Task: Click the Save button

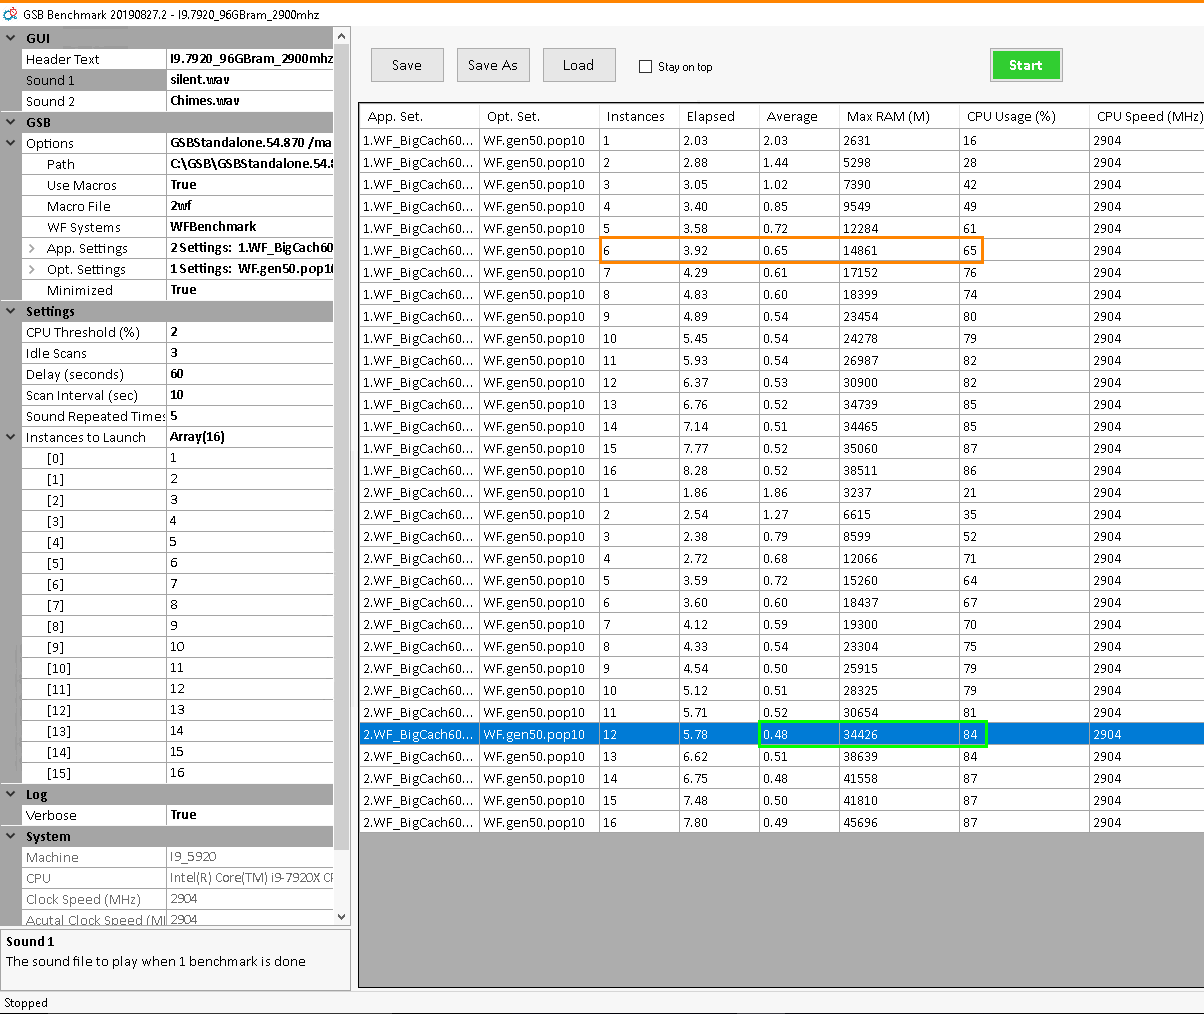Action: [406, 65]
